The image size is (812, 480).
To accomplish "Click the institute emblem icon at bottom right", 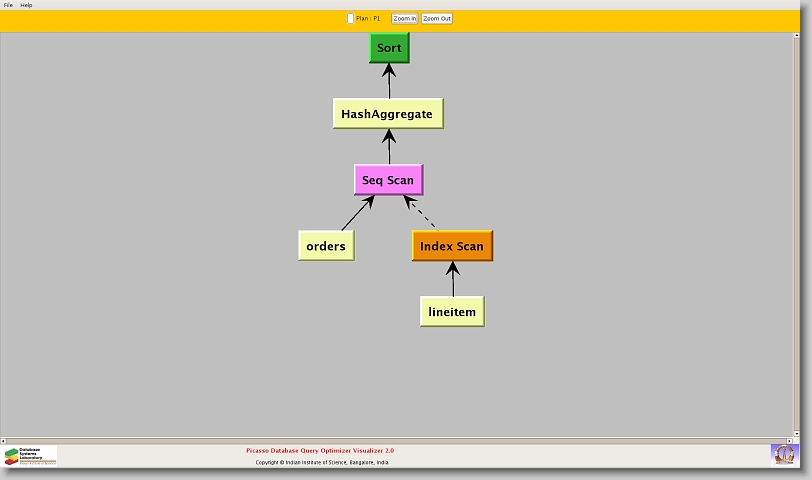I will [x=784, y=454].
